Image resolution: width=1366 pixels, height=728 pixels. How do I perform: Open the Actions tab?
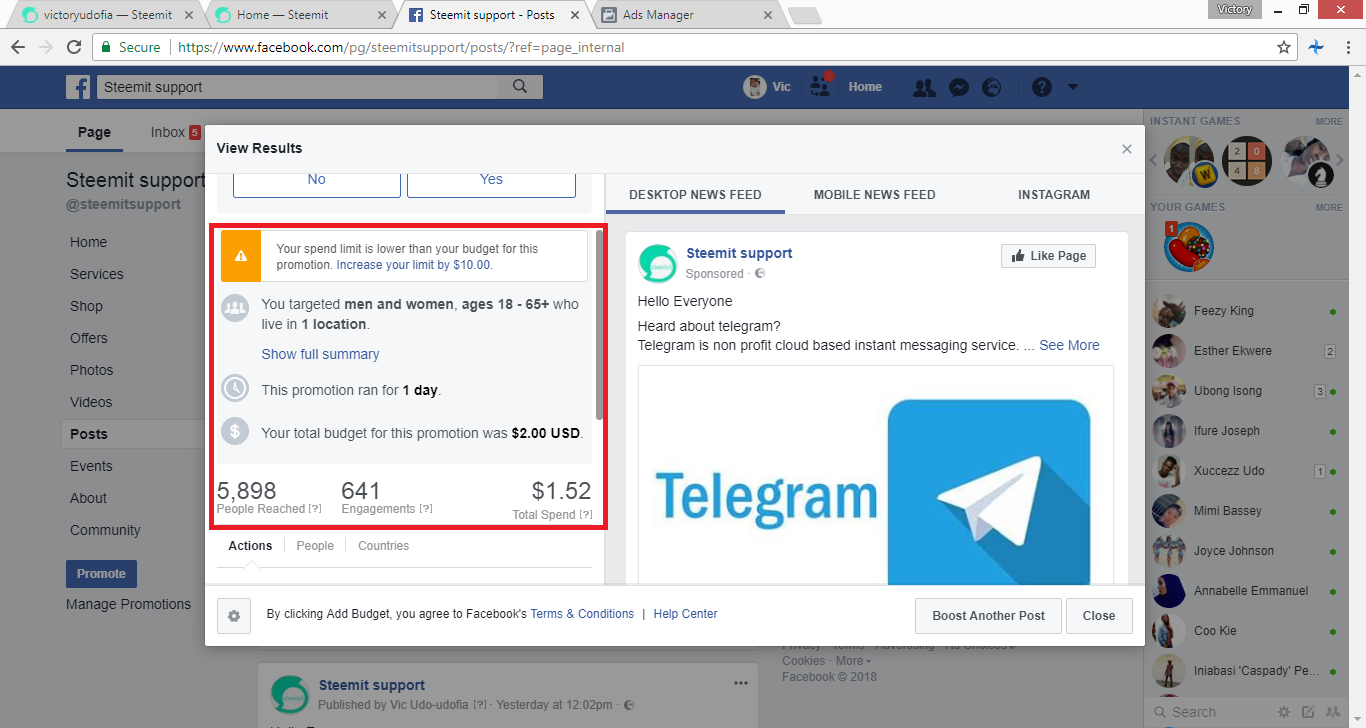(250, 546)
